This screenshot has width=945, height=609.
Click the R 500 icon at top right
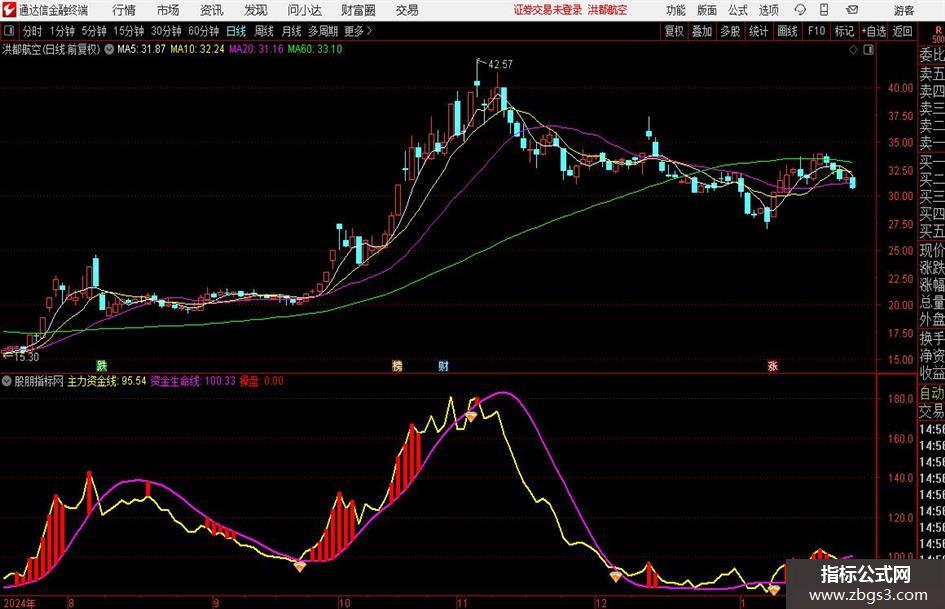pyautogui.click(x=938, y=34)
